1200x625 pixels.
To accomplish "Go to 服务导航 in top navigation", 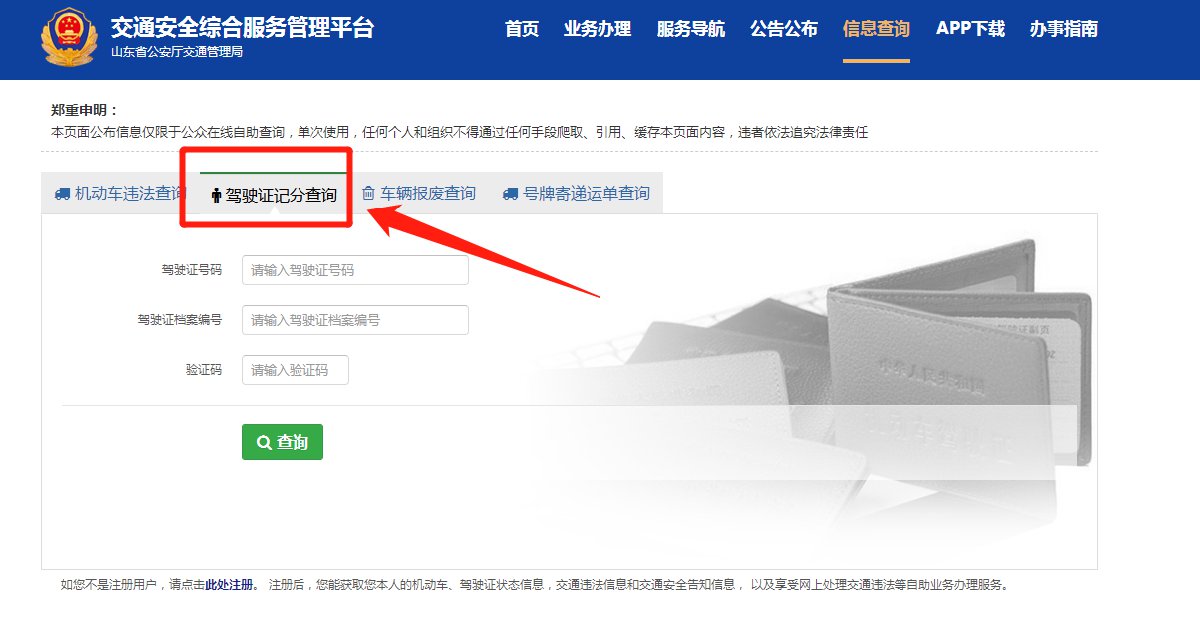I will (691, 29).
